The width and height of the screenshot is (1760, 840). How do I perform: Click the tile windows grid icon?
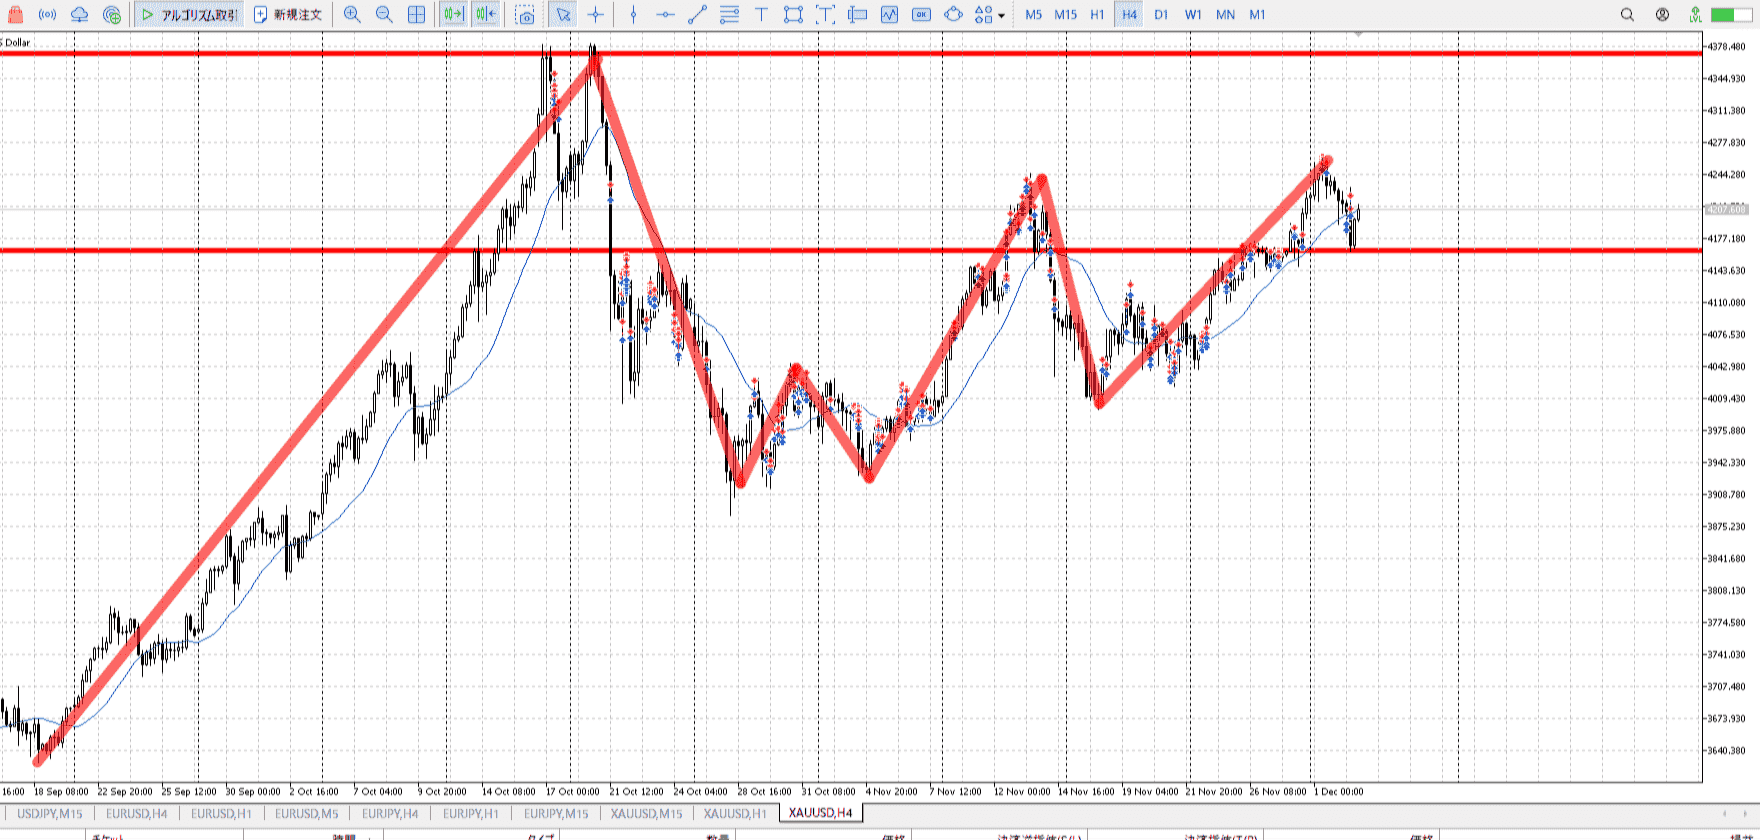[x=417, y=15]
